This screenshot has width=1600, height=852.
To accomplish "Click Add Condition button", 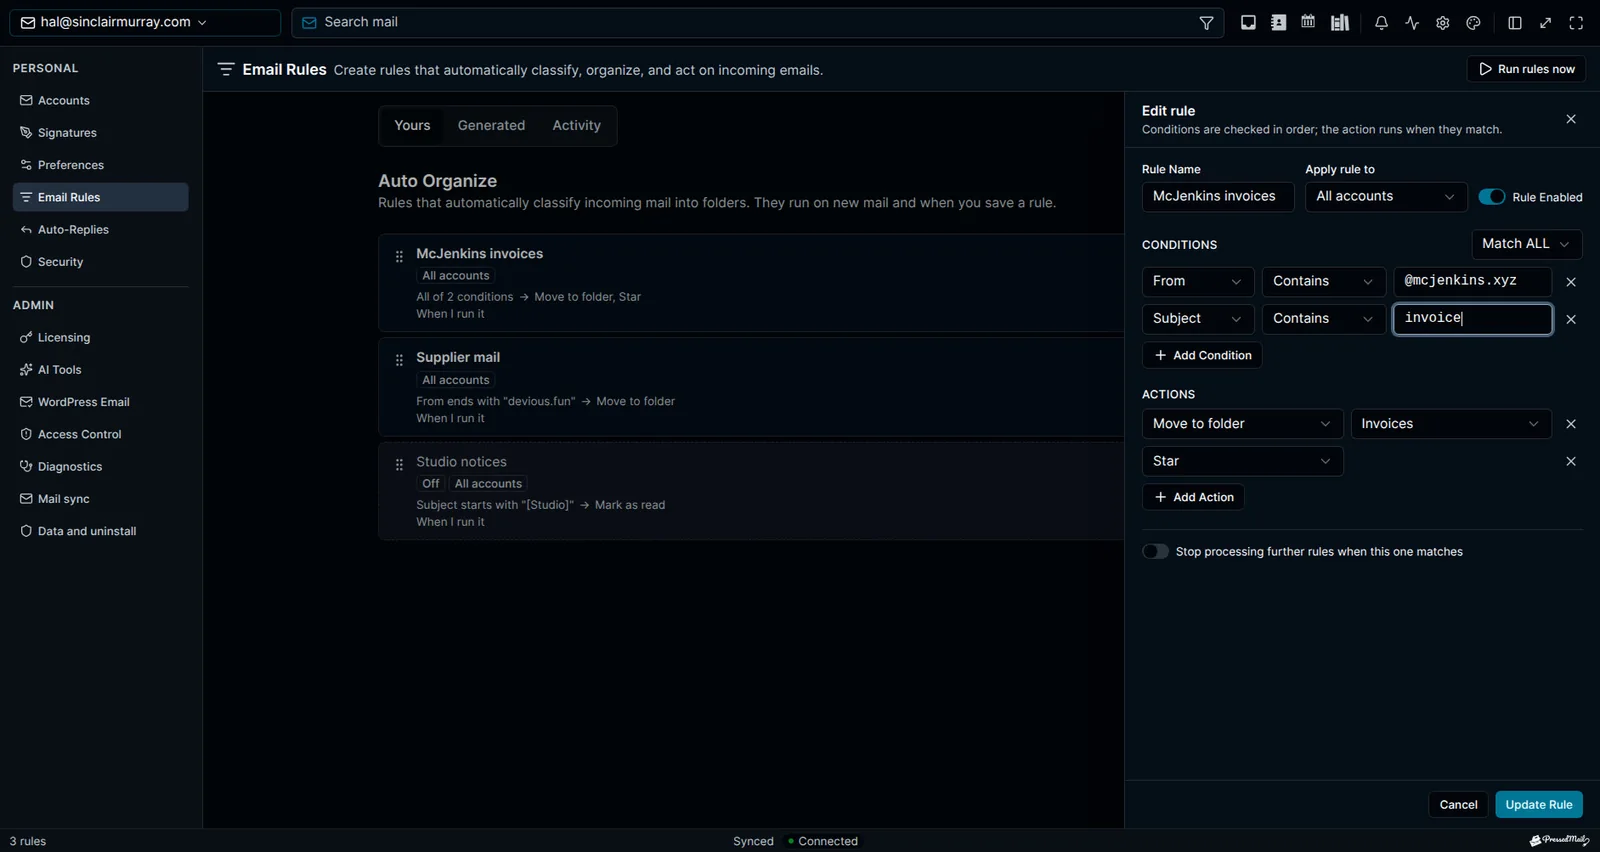I will pos(1202,356).
